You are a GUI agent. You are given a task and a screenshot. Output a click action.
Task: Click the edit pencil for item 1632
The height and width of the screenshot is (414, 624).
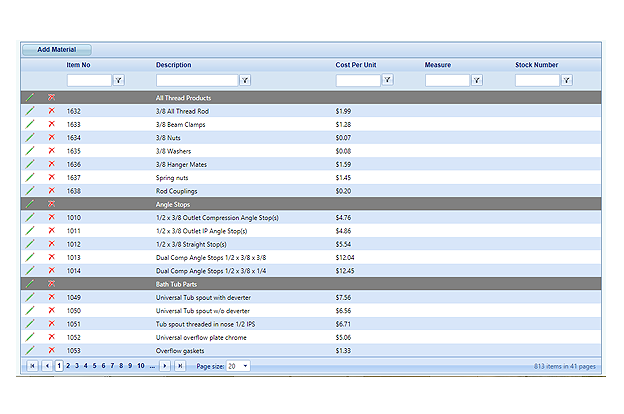click(30, 111)
